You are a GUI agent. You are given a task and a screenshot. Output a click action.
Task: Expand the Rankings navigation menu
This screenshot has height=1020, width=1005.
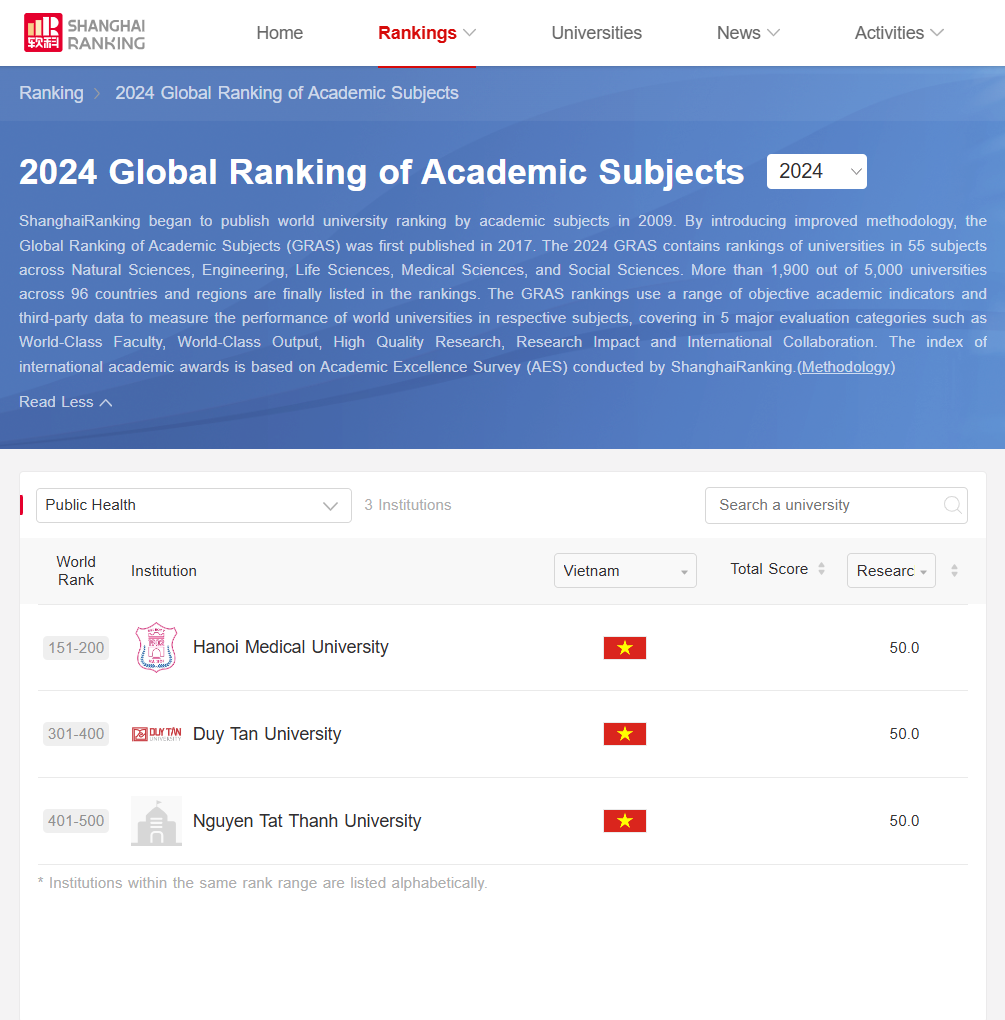tap(427, 33)
